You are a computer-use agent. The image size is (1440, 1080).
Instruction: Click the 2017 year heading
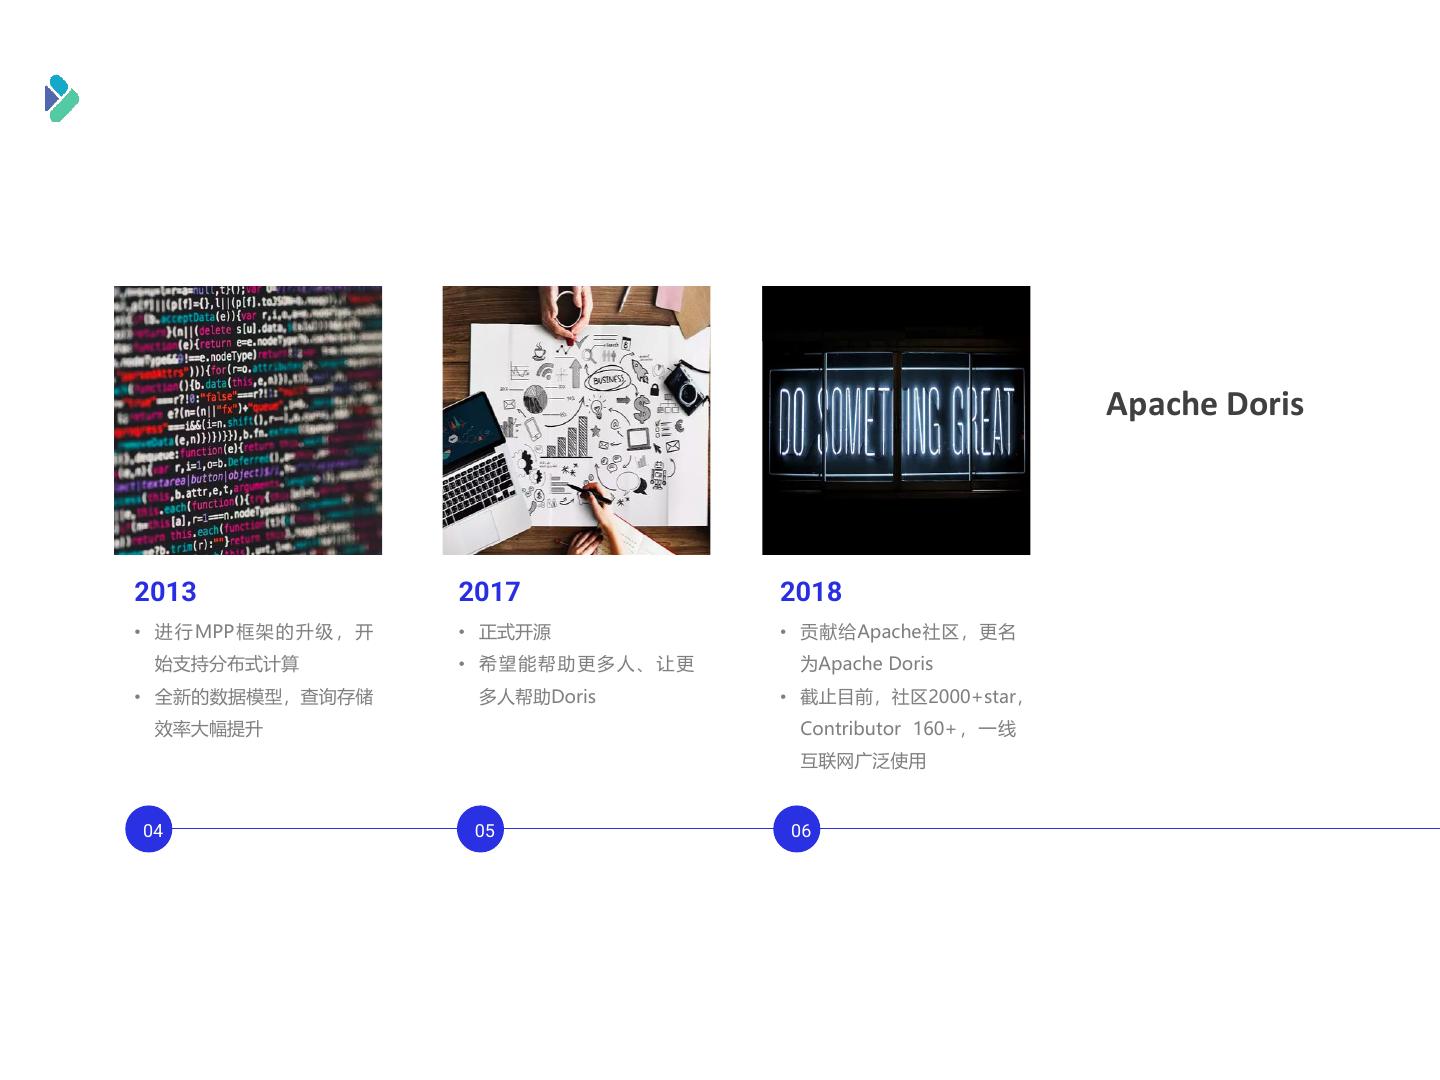click(x=489, y=591)
